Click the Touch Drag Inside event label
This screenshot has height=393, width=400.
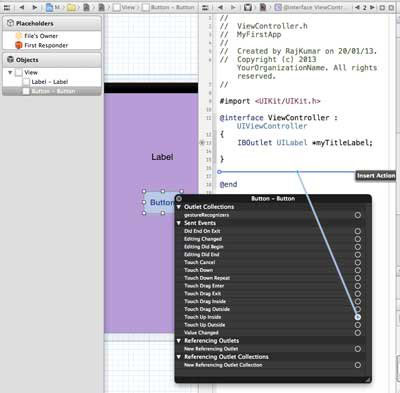pos(205,301)
